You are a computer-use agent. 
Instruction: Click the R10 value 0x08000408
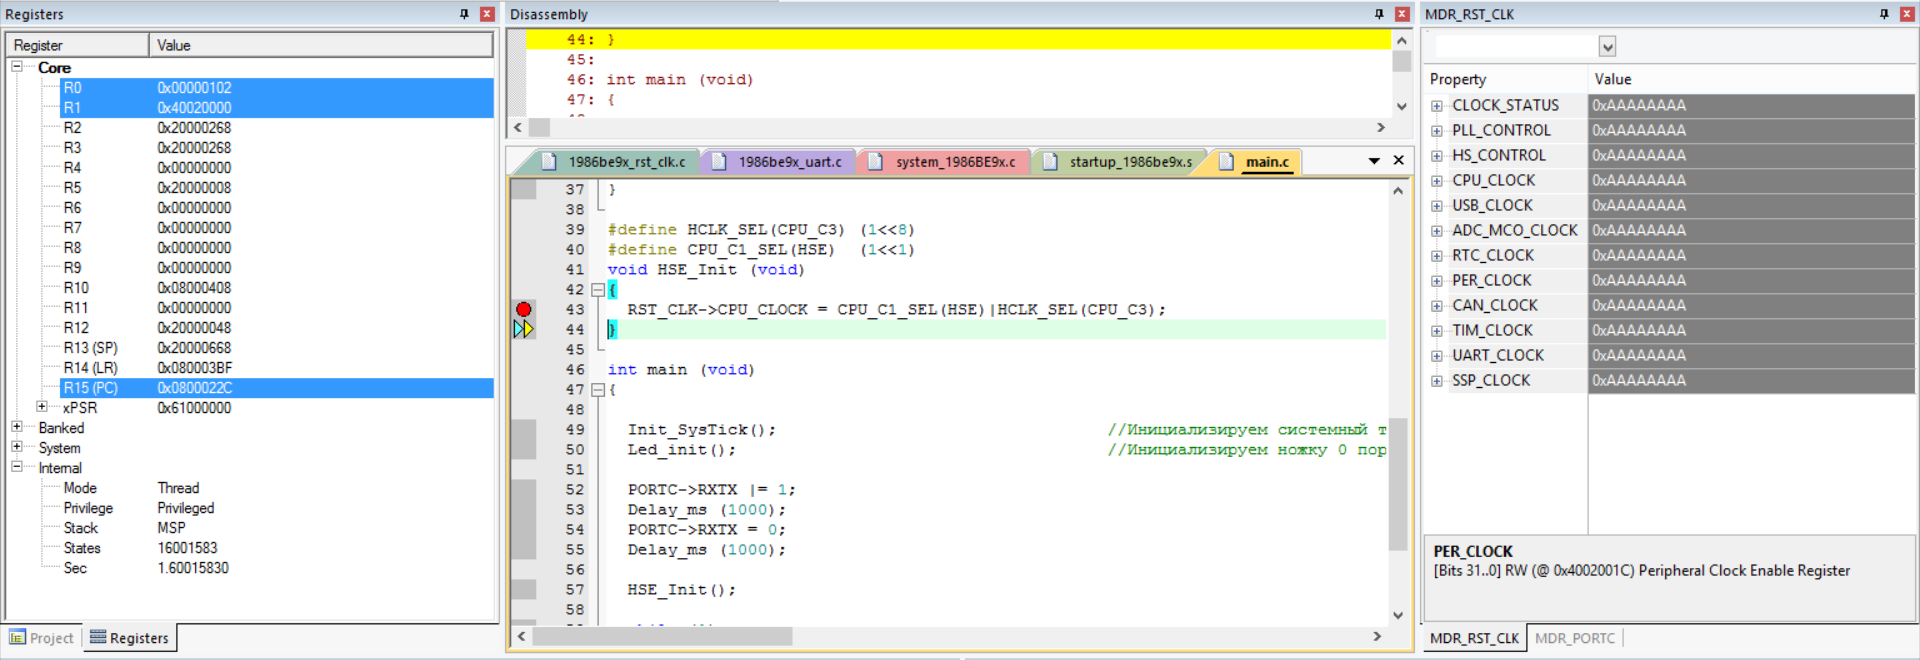[x=194, y=288]
